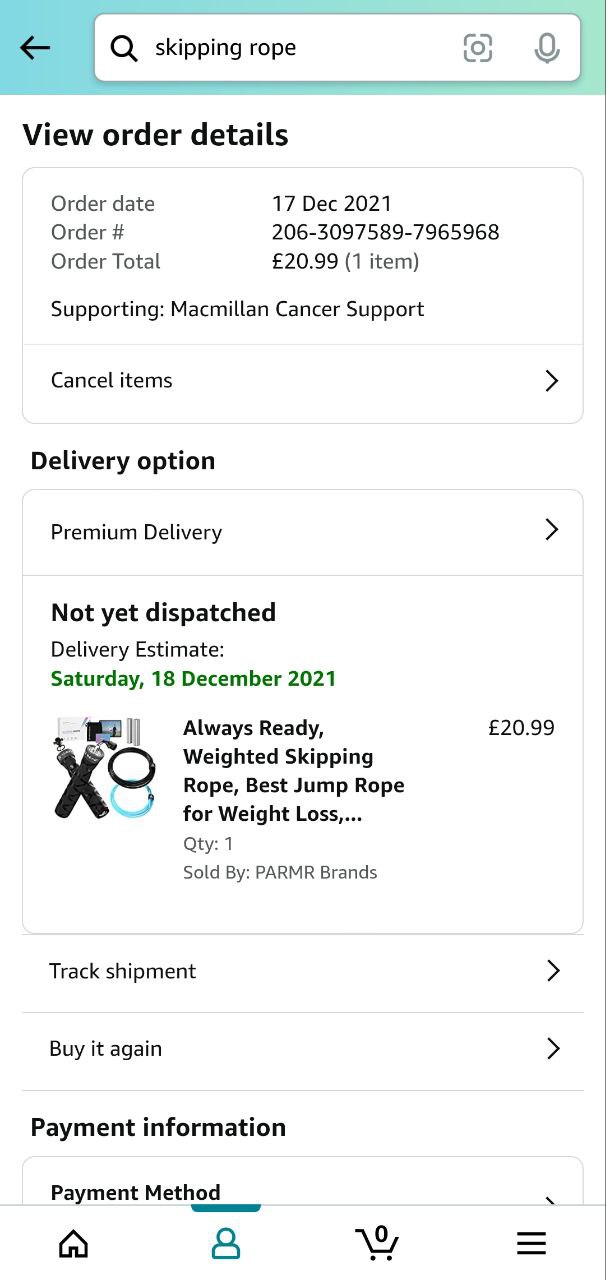Open the Payment Method section
The width and height of the screenshot is (606, 1280).
tap(136, 1192)
